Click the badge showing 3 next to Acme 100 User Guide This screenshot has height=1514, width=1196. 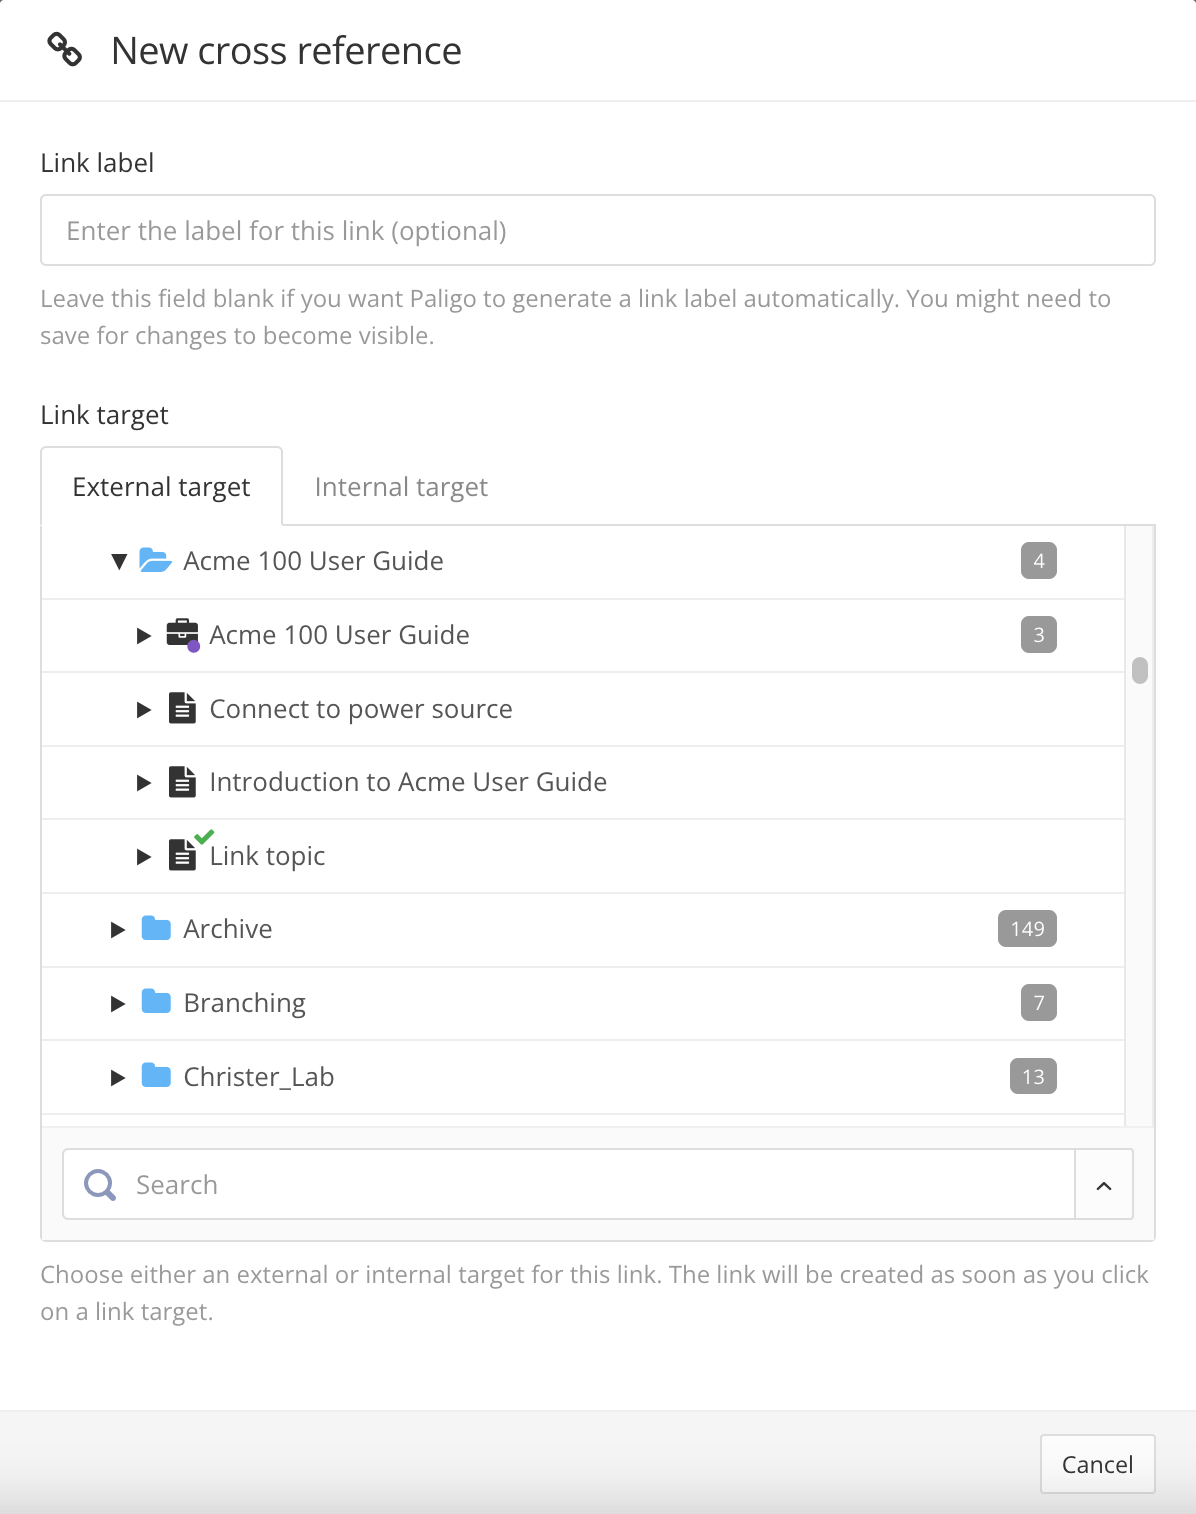[1039, 634]
